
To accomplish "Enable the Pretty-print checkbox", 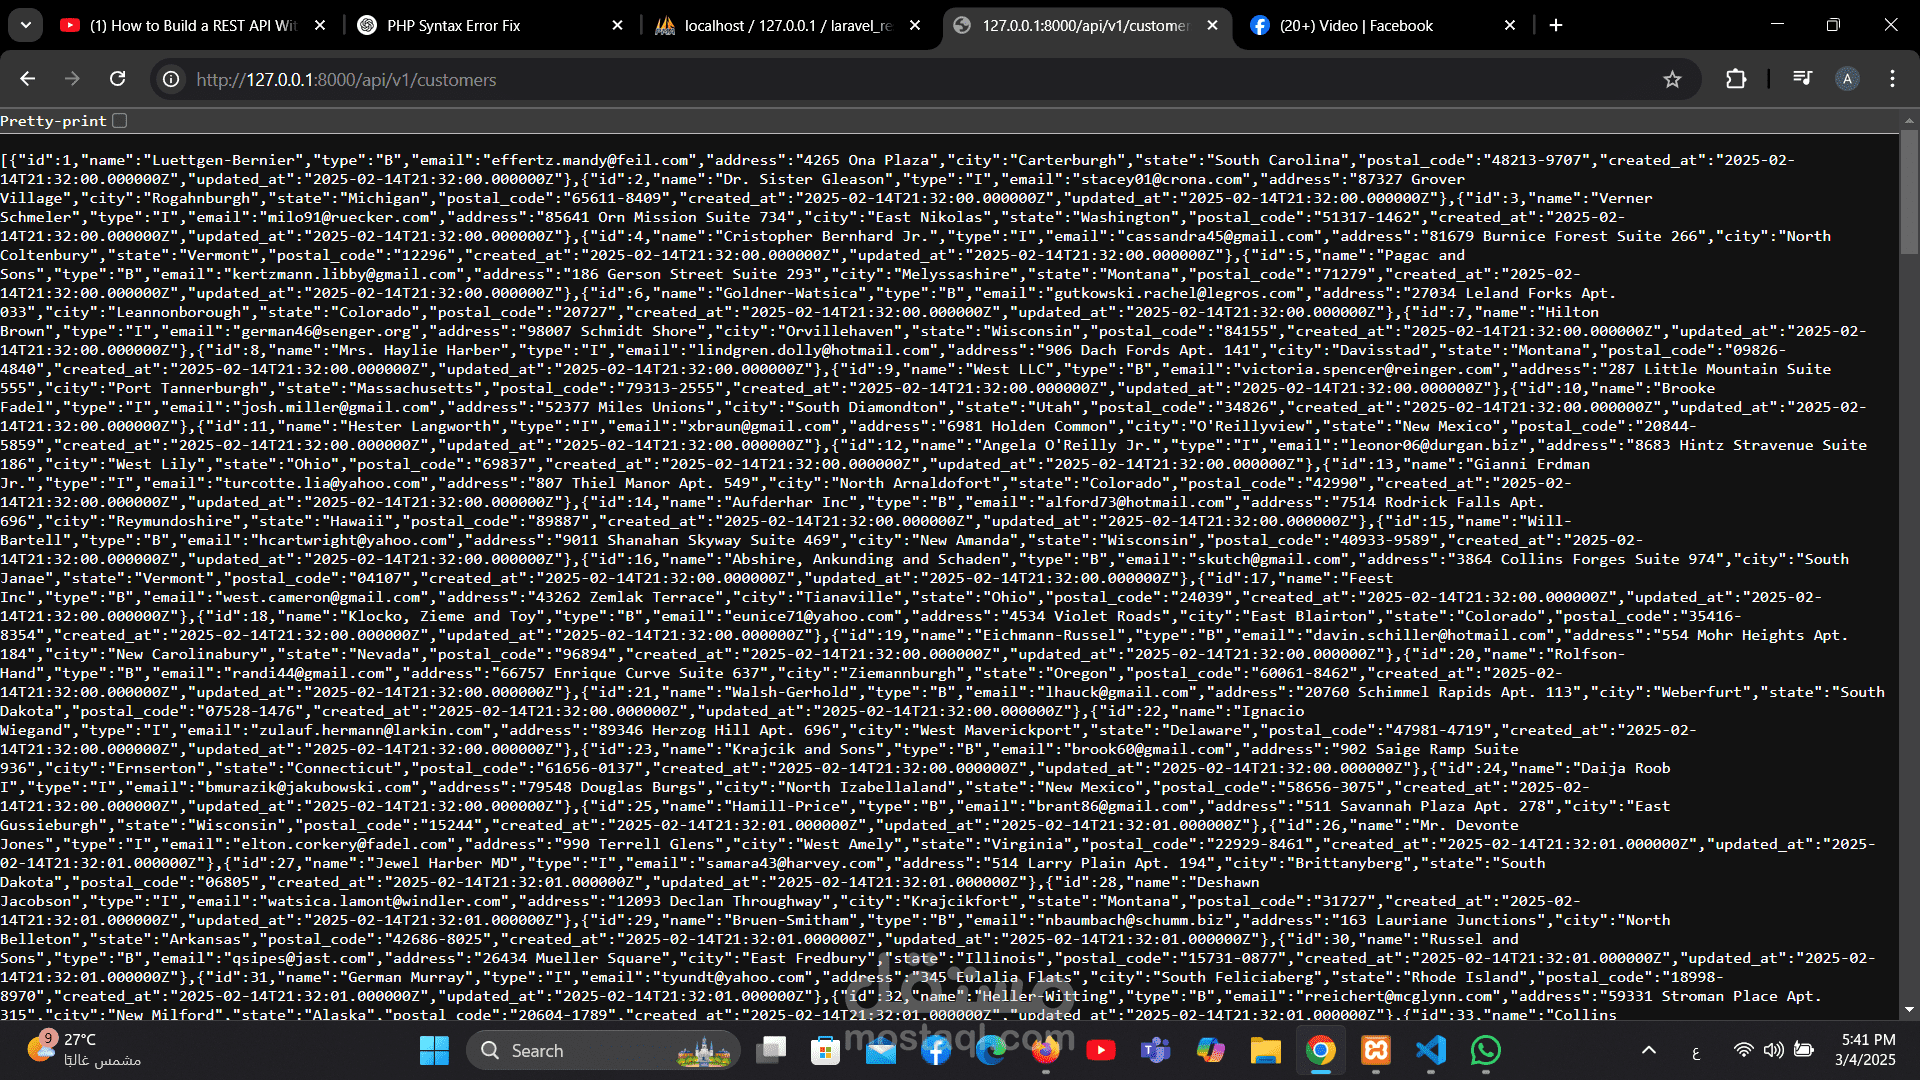I will 120,121.
